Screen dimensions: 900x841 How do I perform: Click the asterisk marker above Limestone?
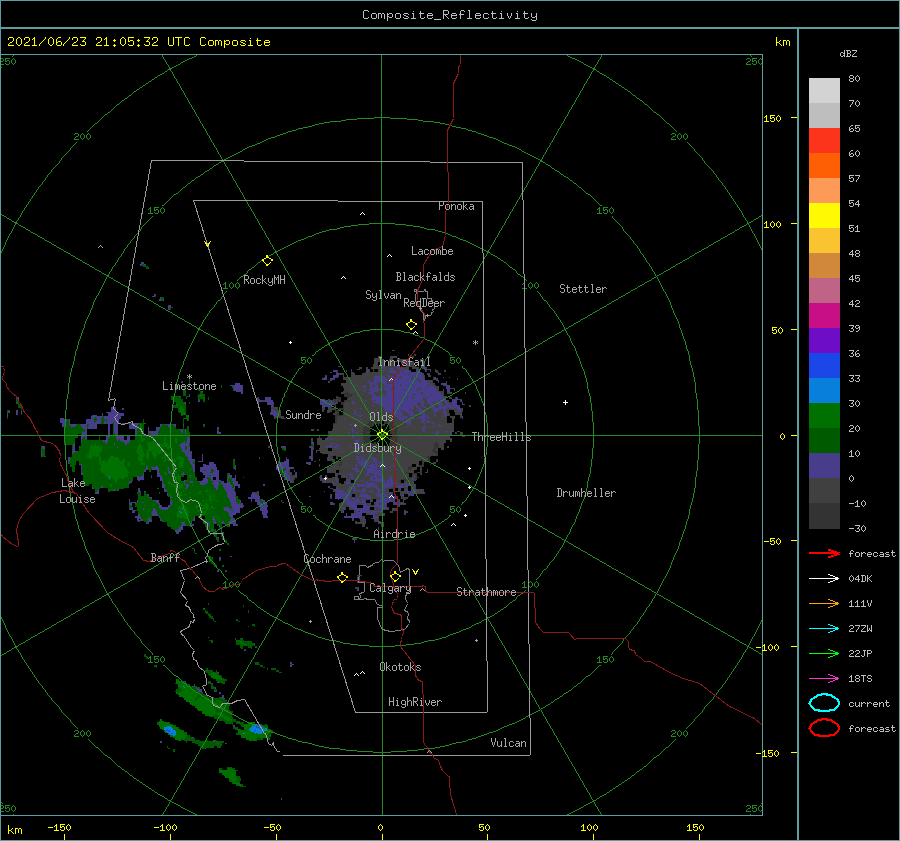(189, 377)
